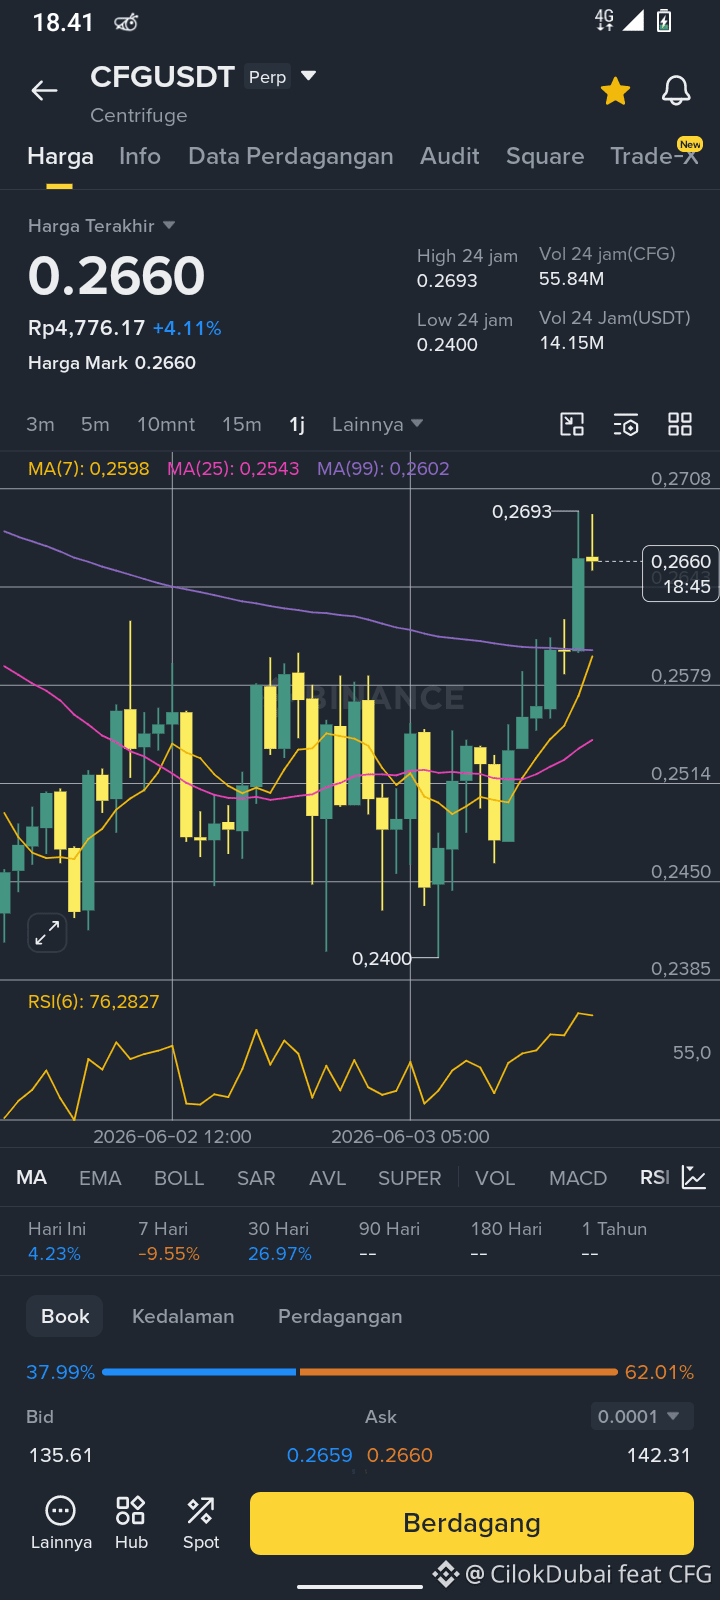Open the chart drawing tools icon

[x=572, y=424]
